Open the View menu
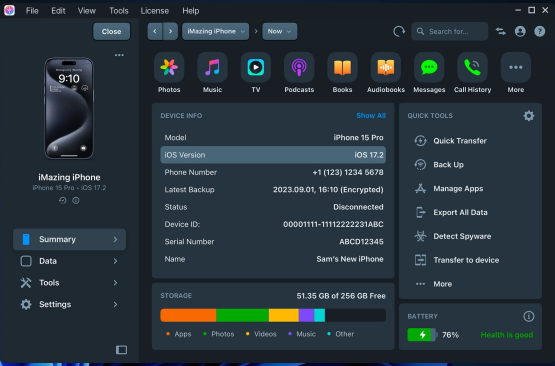The height and width of the screenshot is (366, 555). pyautogui.click(x=87, y=11)
